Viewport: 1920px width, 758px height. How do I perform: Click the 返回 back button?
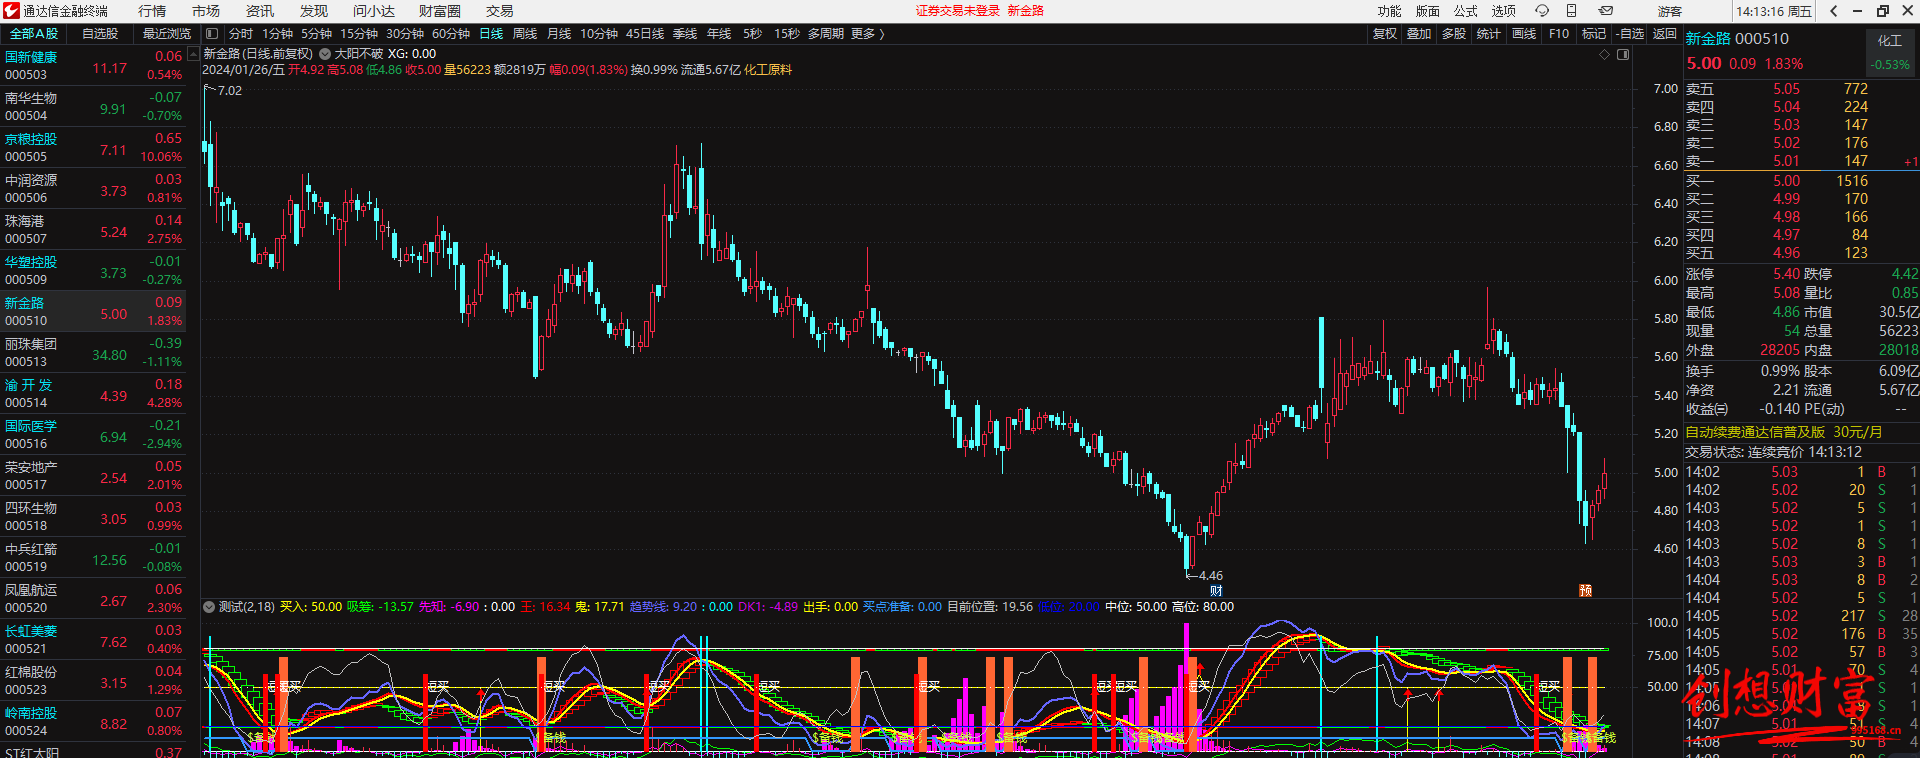tap(1665, 34)
